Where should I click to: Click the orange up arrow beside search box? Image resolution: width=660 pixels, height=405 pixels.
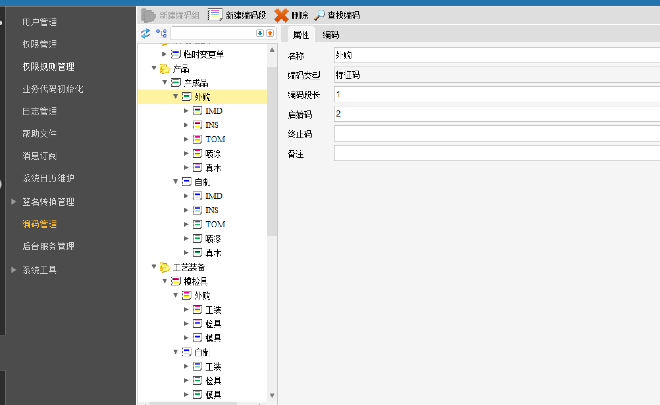[x=270, y=34]
